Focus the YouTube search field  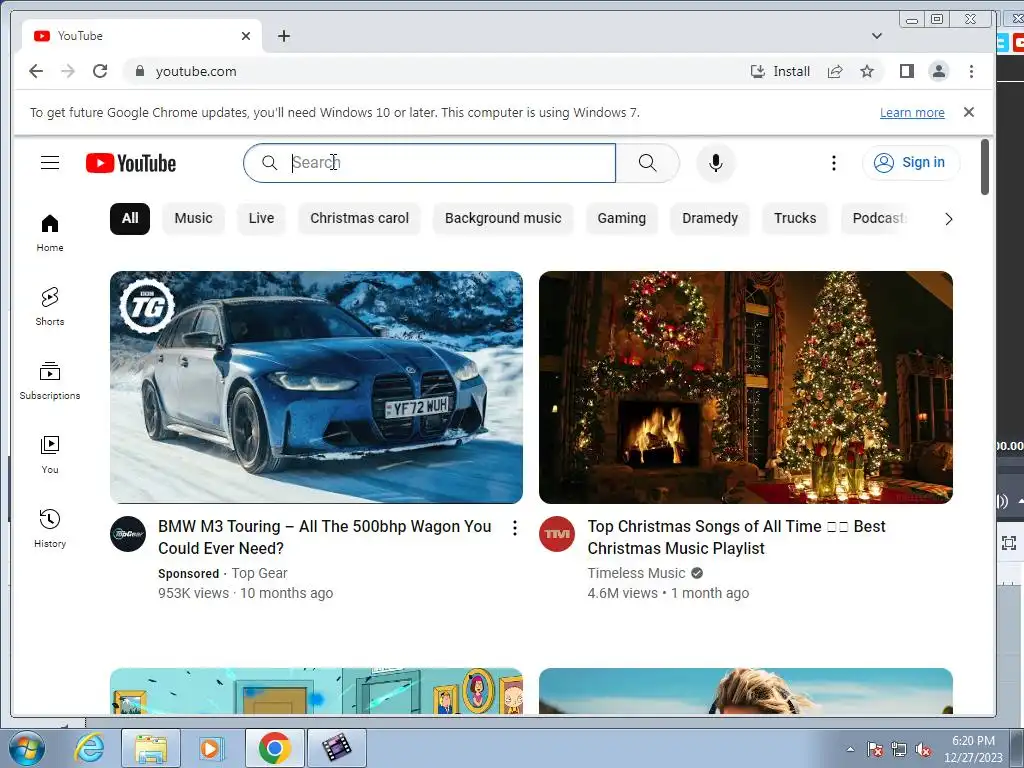(429, 163)
